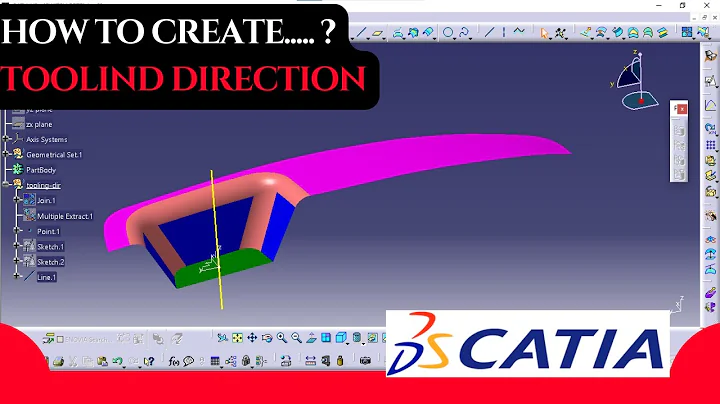Click the Fly Mode airplane icon
This screenshot has height=404, width=720.
[x=222, y=338]
